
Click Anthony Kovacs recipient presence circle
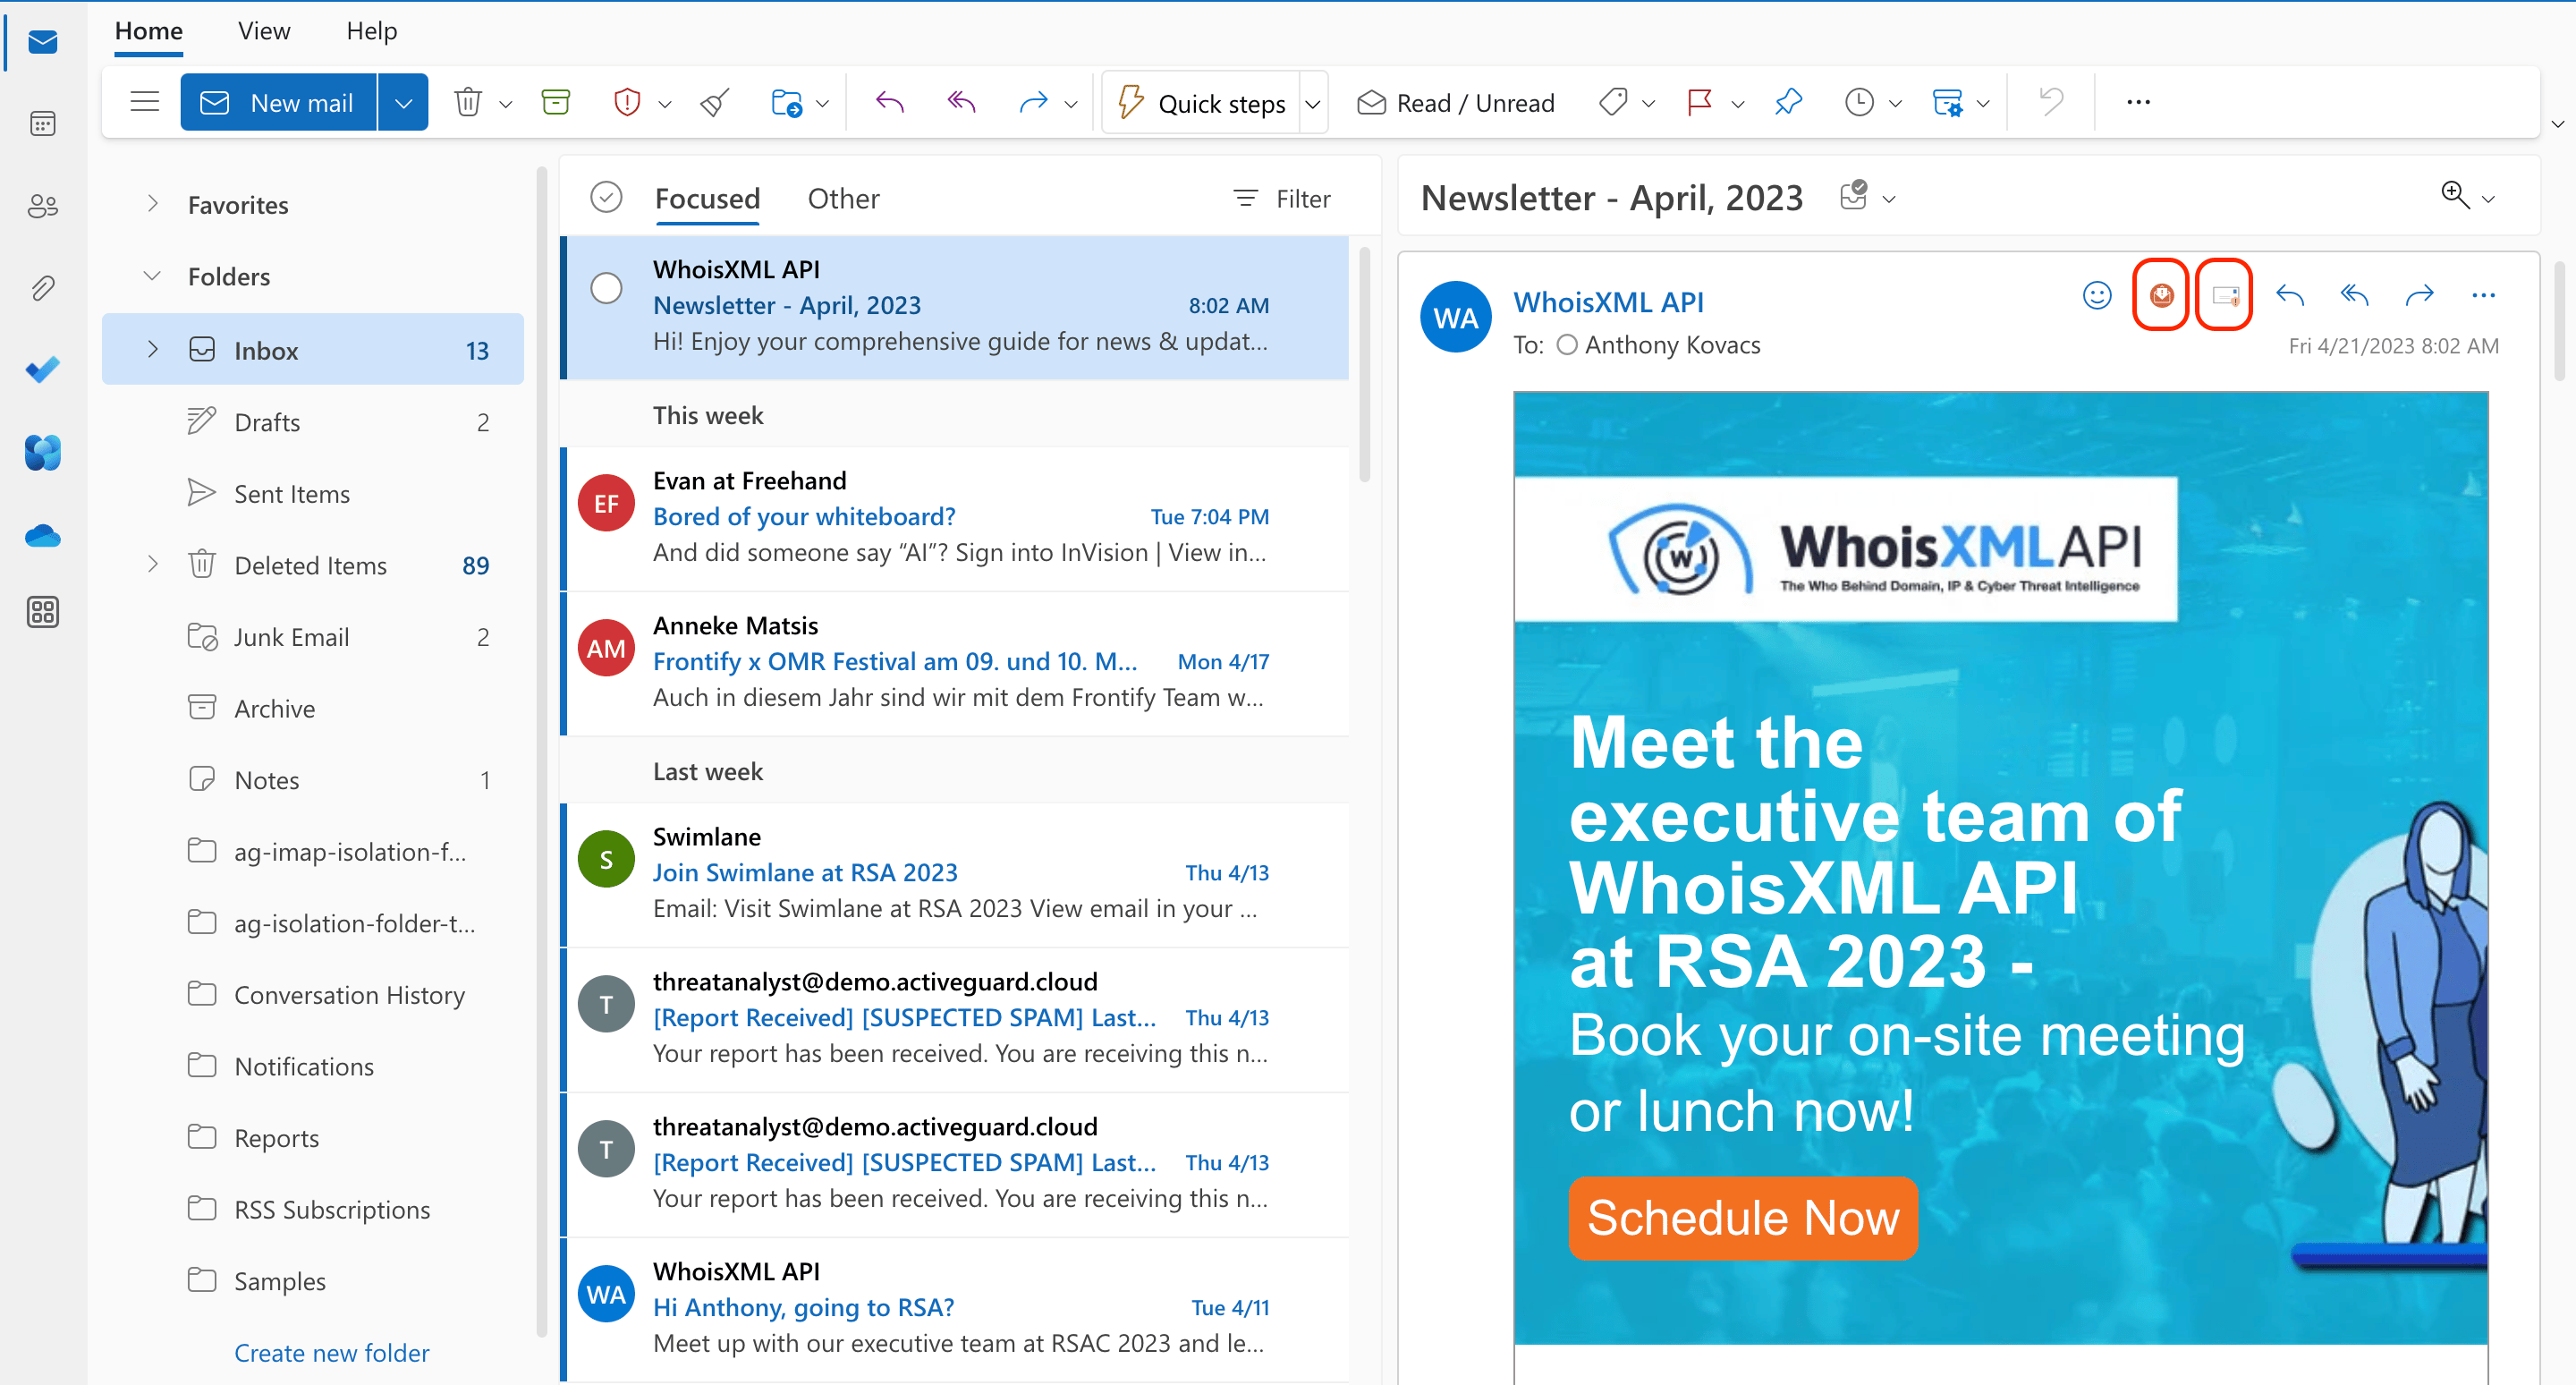click(1567, 345)
